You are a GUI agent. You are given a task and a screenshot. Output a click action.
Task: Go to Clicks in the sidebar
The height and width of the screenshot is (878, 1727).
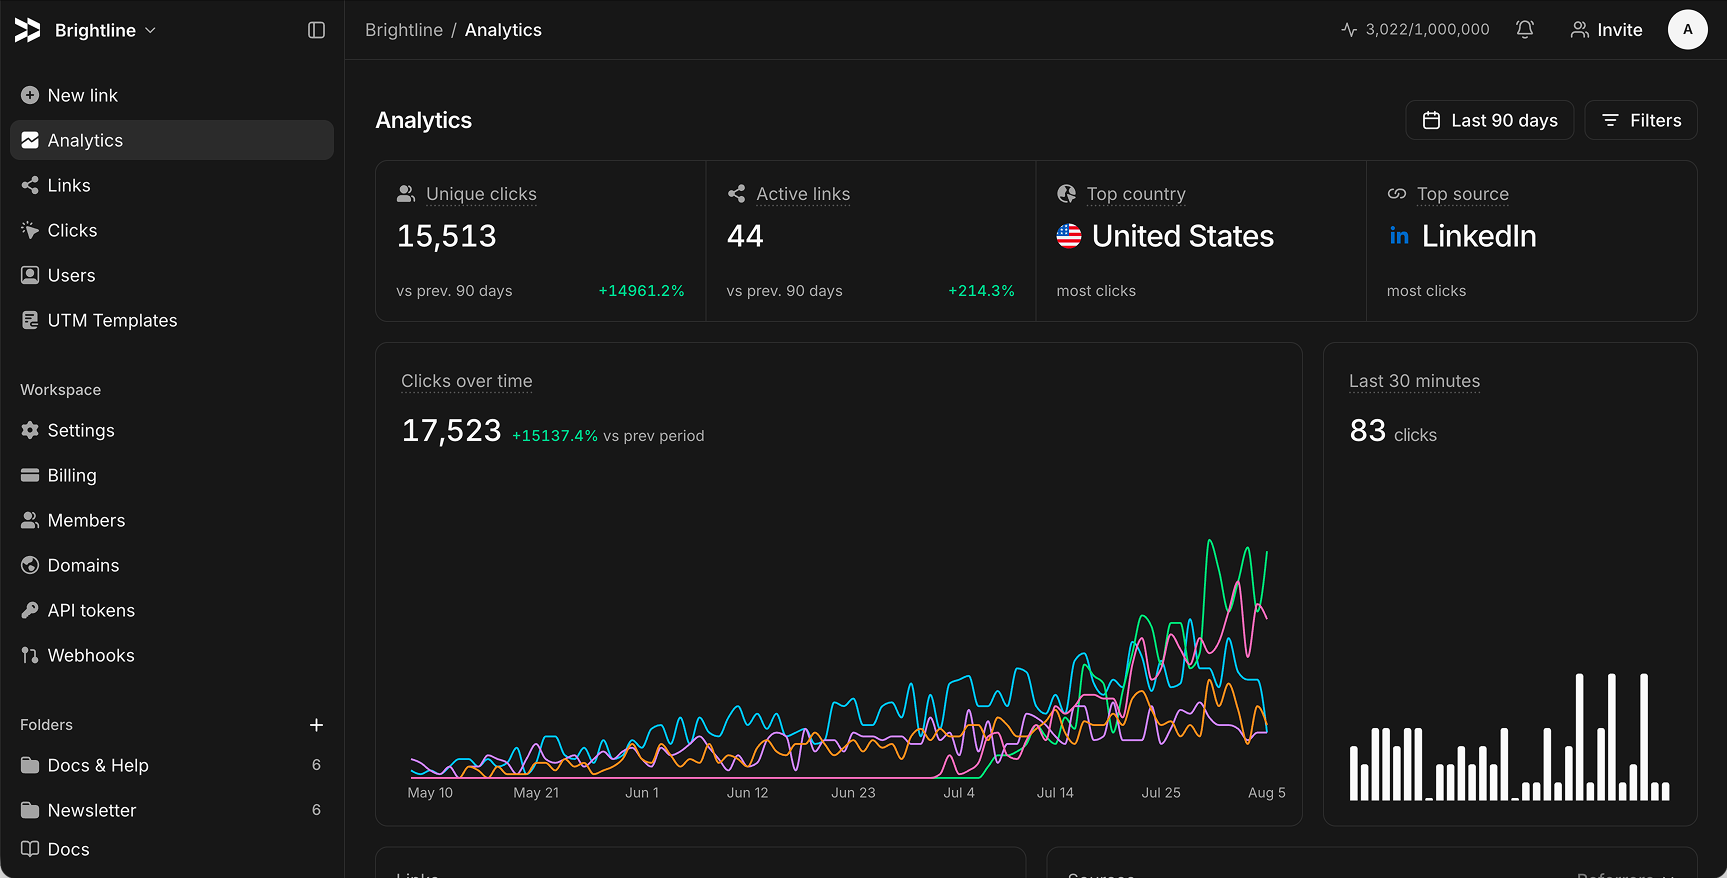(172, 230)
